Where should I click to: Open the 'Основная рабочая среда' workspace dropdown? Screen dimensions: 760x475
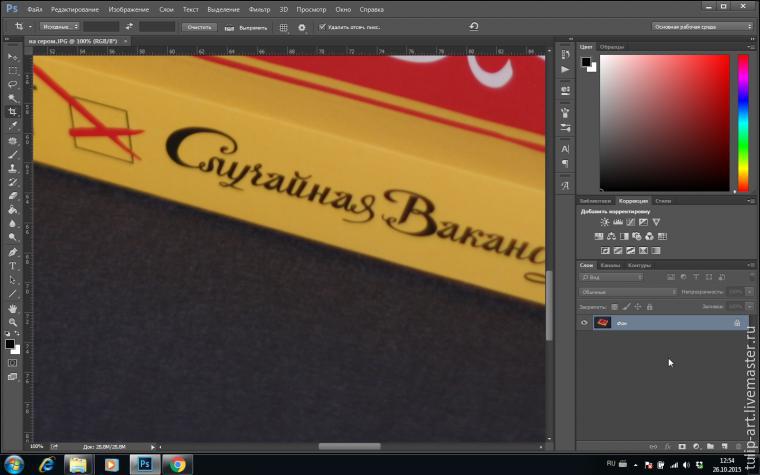(702, 27)
